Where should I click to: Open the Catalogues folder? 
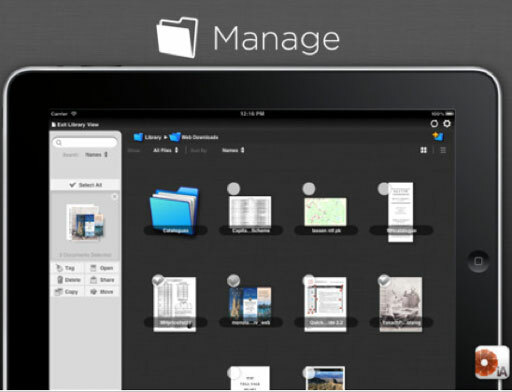coord(174,210)
